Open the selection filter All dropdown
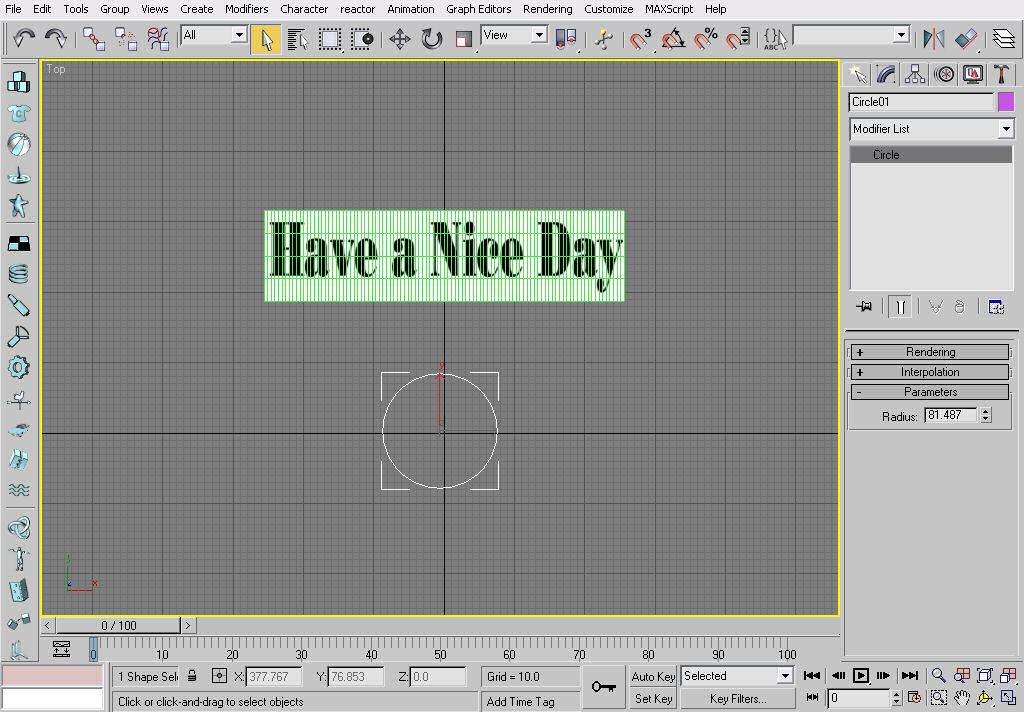1024x712 pixels. coord(239,35)
